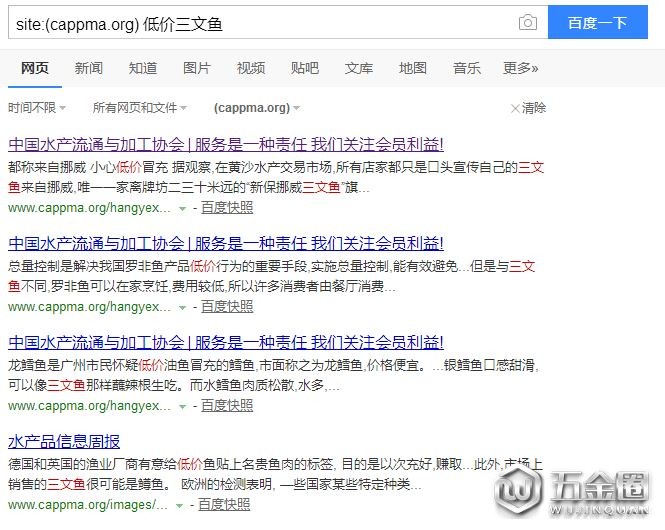
Task: Open second 中国水产流通与加工协会 result about 罗非鱼
Action: [x=226, y=243]
